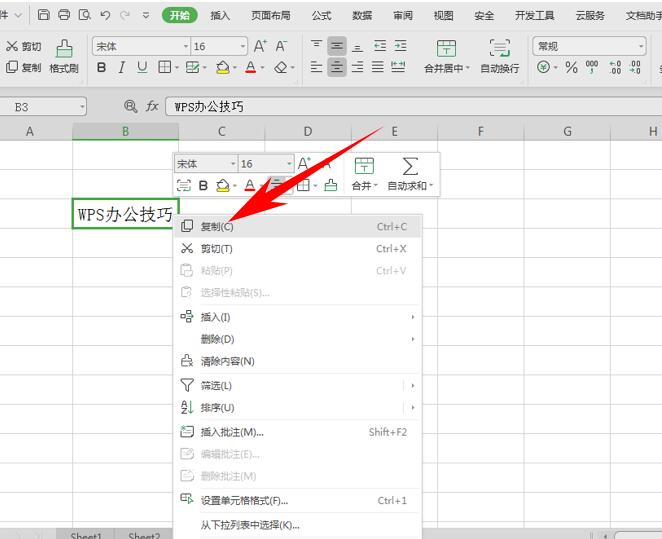This screenshot has width=662, height=539.
Task: Click the ribbon Cut (剪切) scissors button
Action: click(23, 46)
